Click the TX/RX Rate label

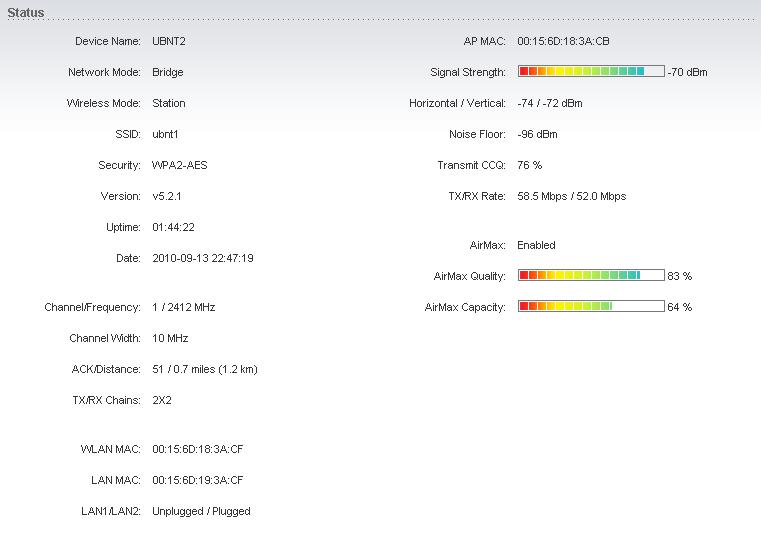click(477, 196)
